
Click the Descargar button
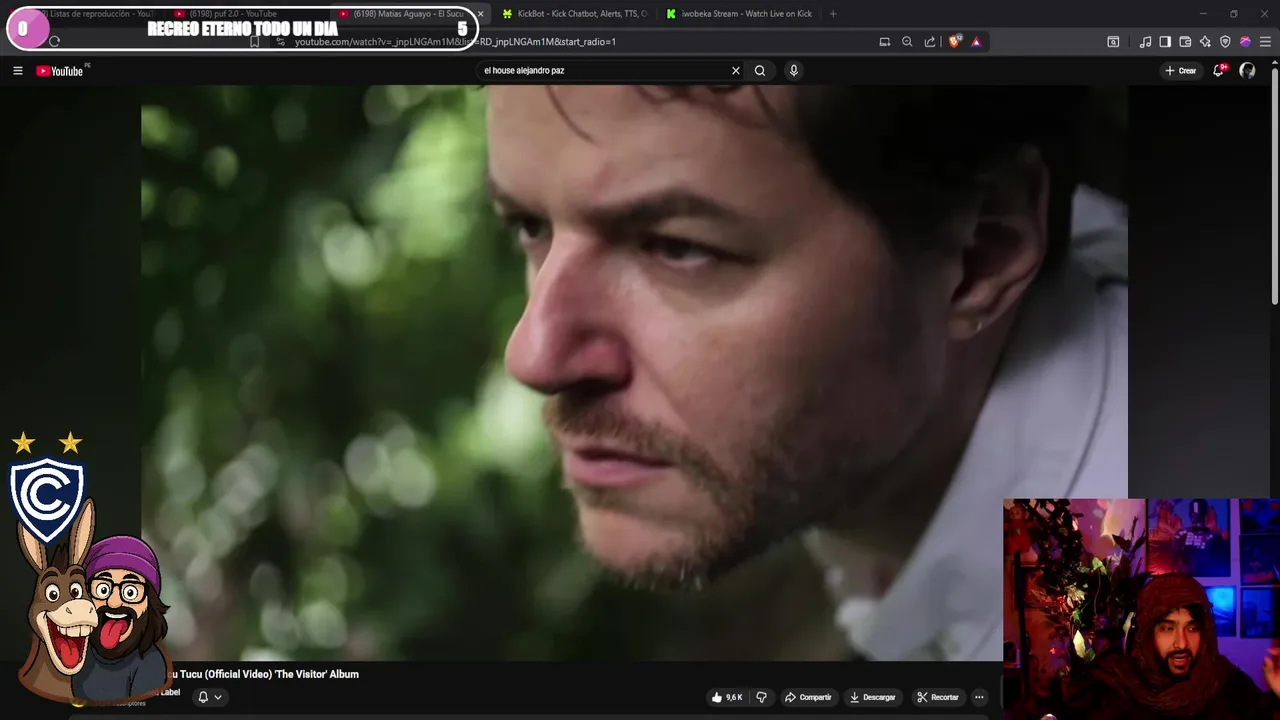tap(873, 697)
